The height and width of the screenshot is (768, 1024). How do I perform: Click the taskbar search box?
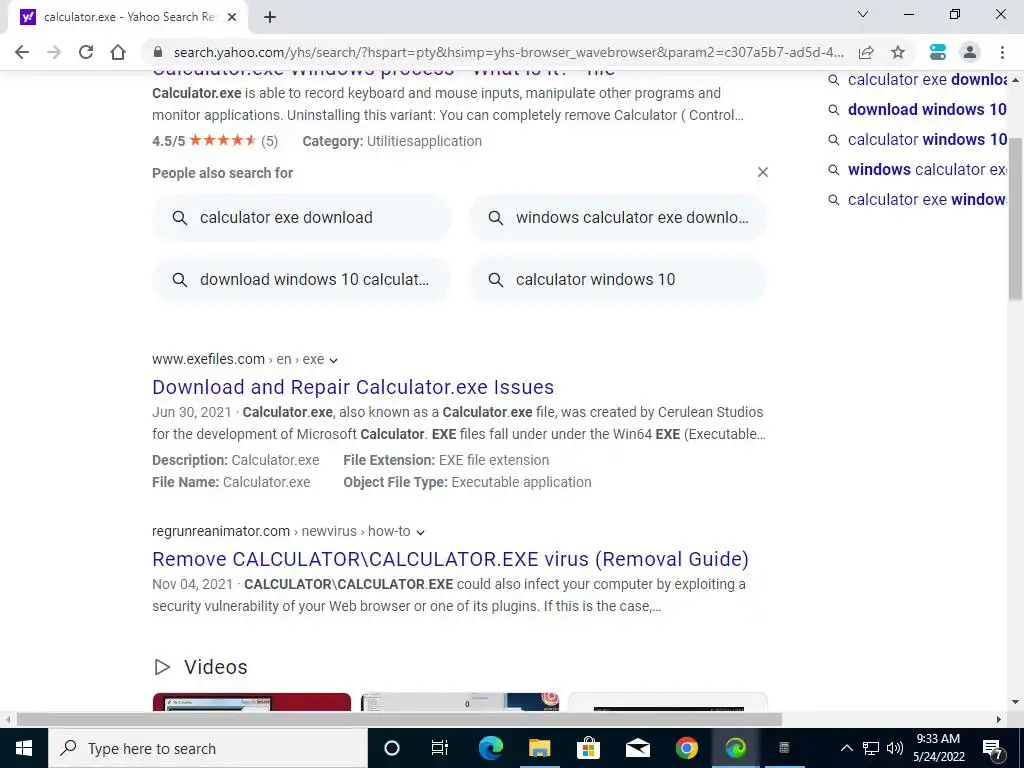click(x=208, y=748)
